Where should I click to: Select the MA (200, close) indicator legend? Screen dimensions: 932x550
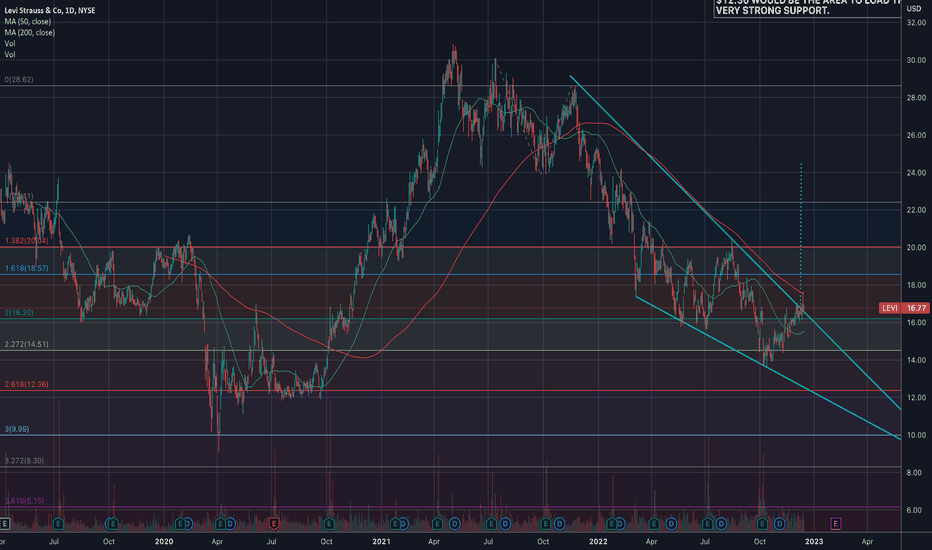click(29, 33)
